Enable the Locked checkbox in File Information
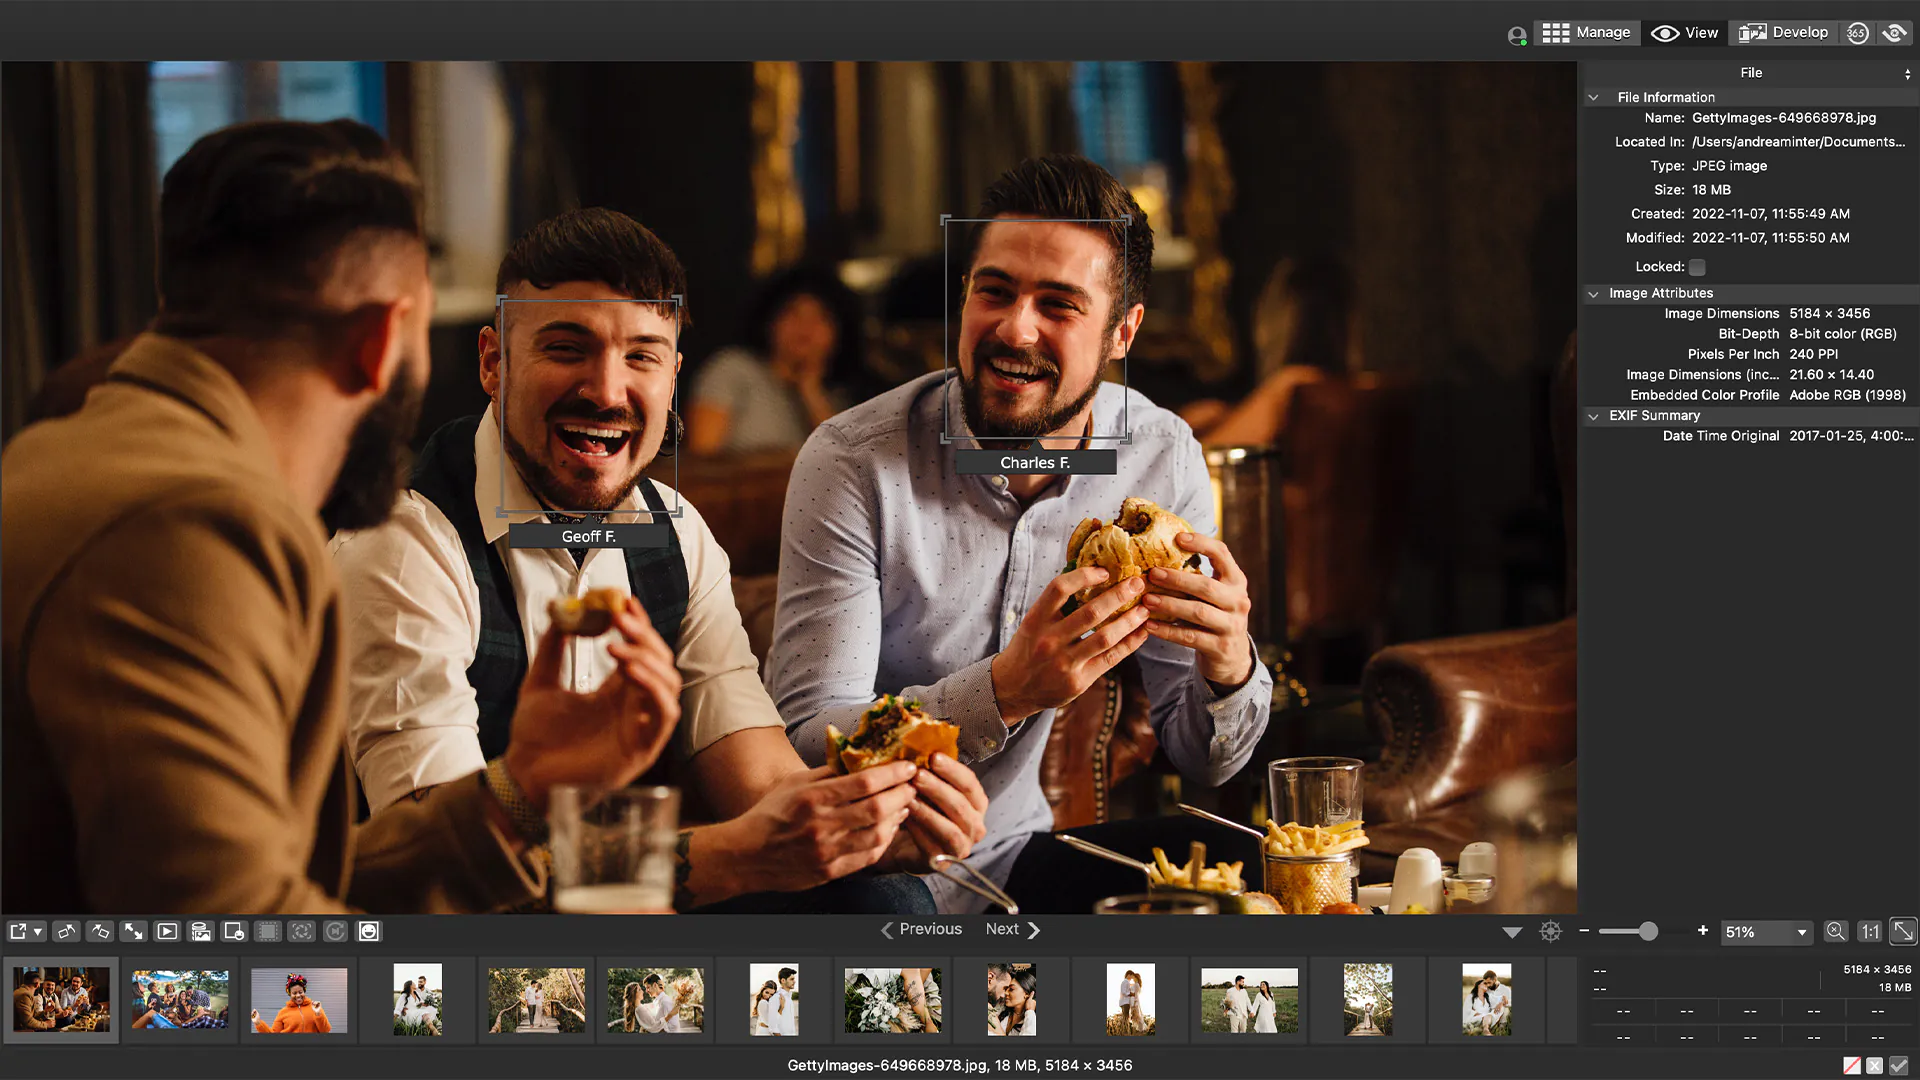The image size is (1920, 1080). [1697, 267]
